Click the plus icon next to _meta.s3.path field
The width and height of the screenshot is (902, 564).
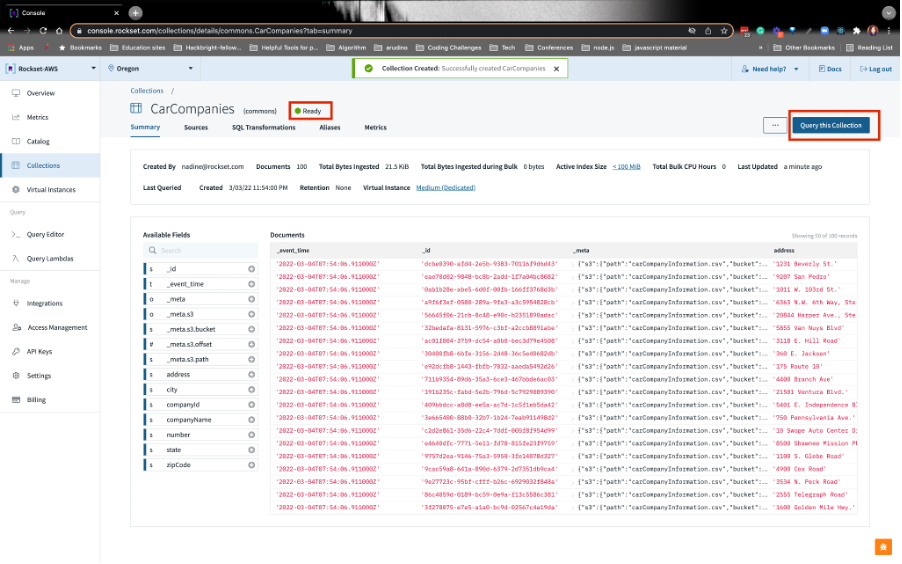point(251,360)
